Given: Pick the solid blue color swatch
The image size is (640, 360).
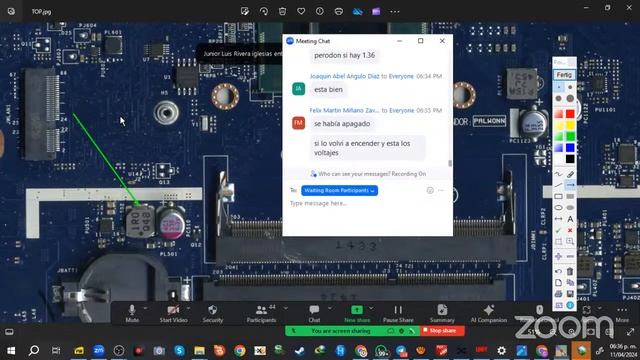Looking at the screenshot, I should point(570,147).
